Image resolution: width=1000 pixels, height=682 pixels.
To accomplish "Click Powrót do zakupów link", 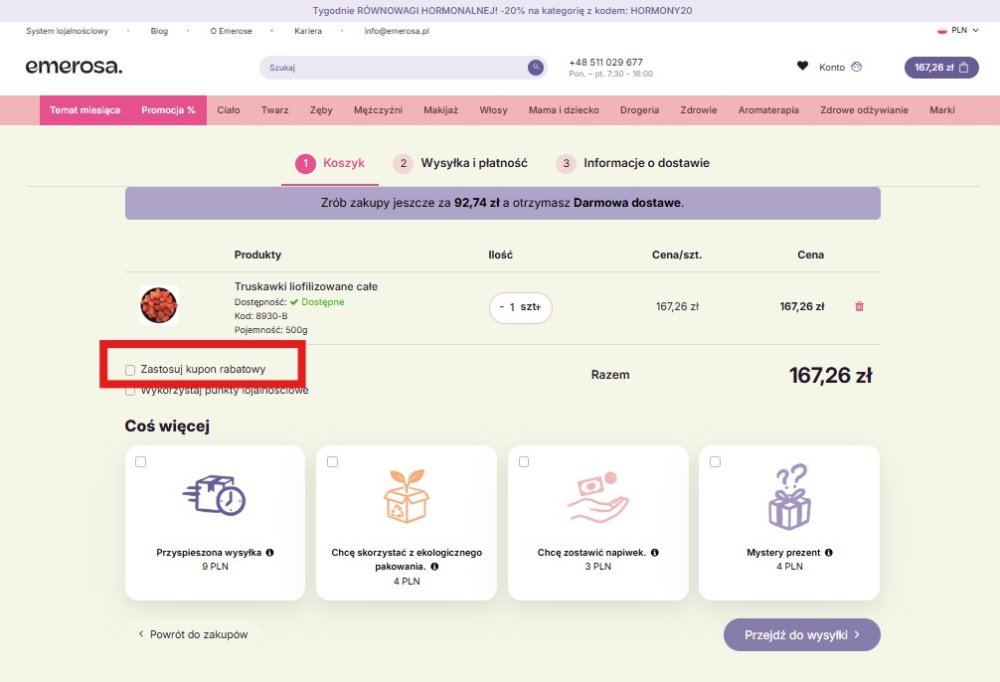I will [x=193, y=634].
